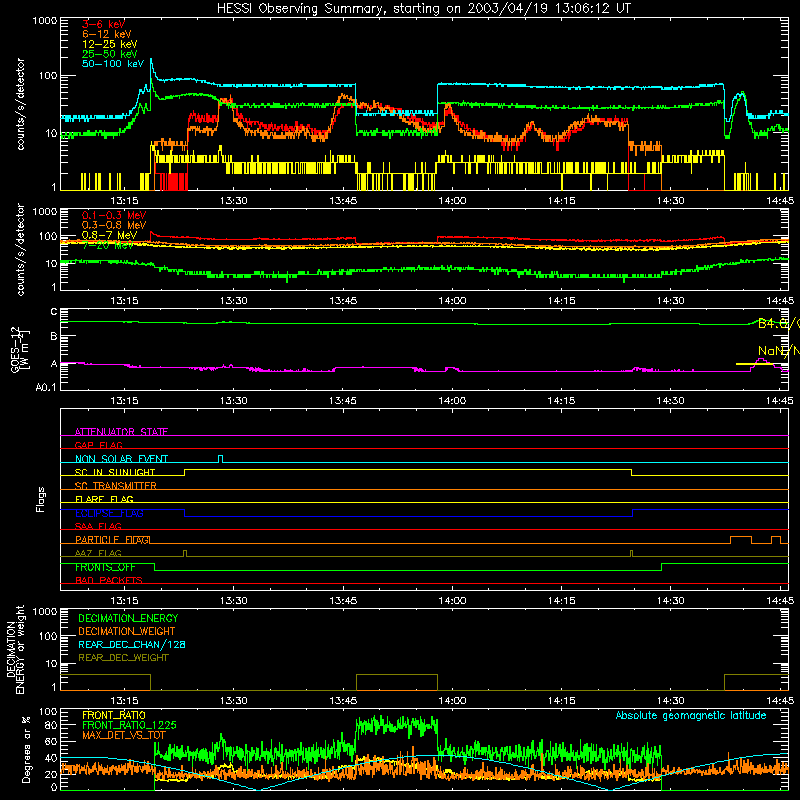Viewport: 800px width, 800px height.
Task: Click the B4.6 flare class annotation
Action: point(779,323)
